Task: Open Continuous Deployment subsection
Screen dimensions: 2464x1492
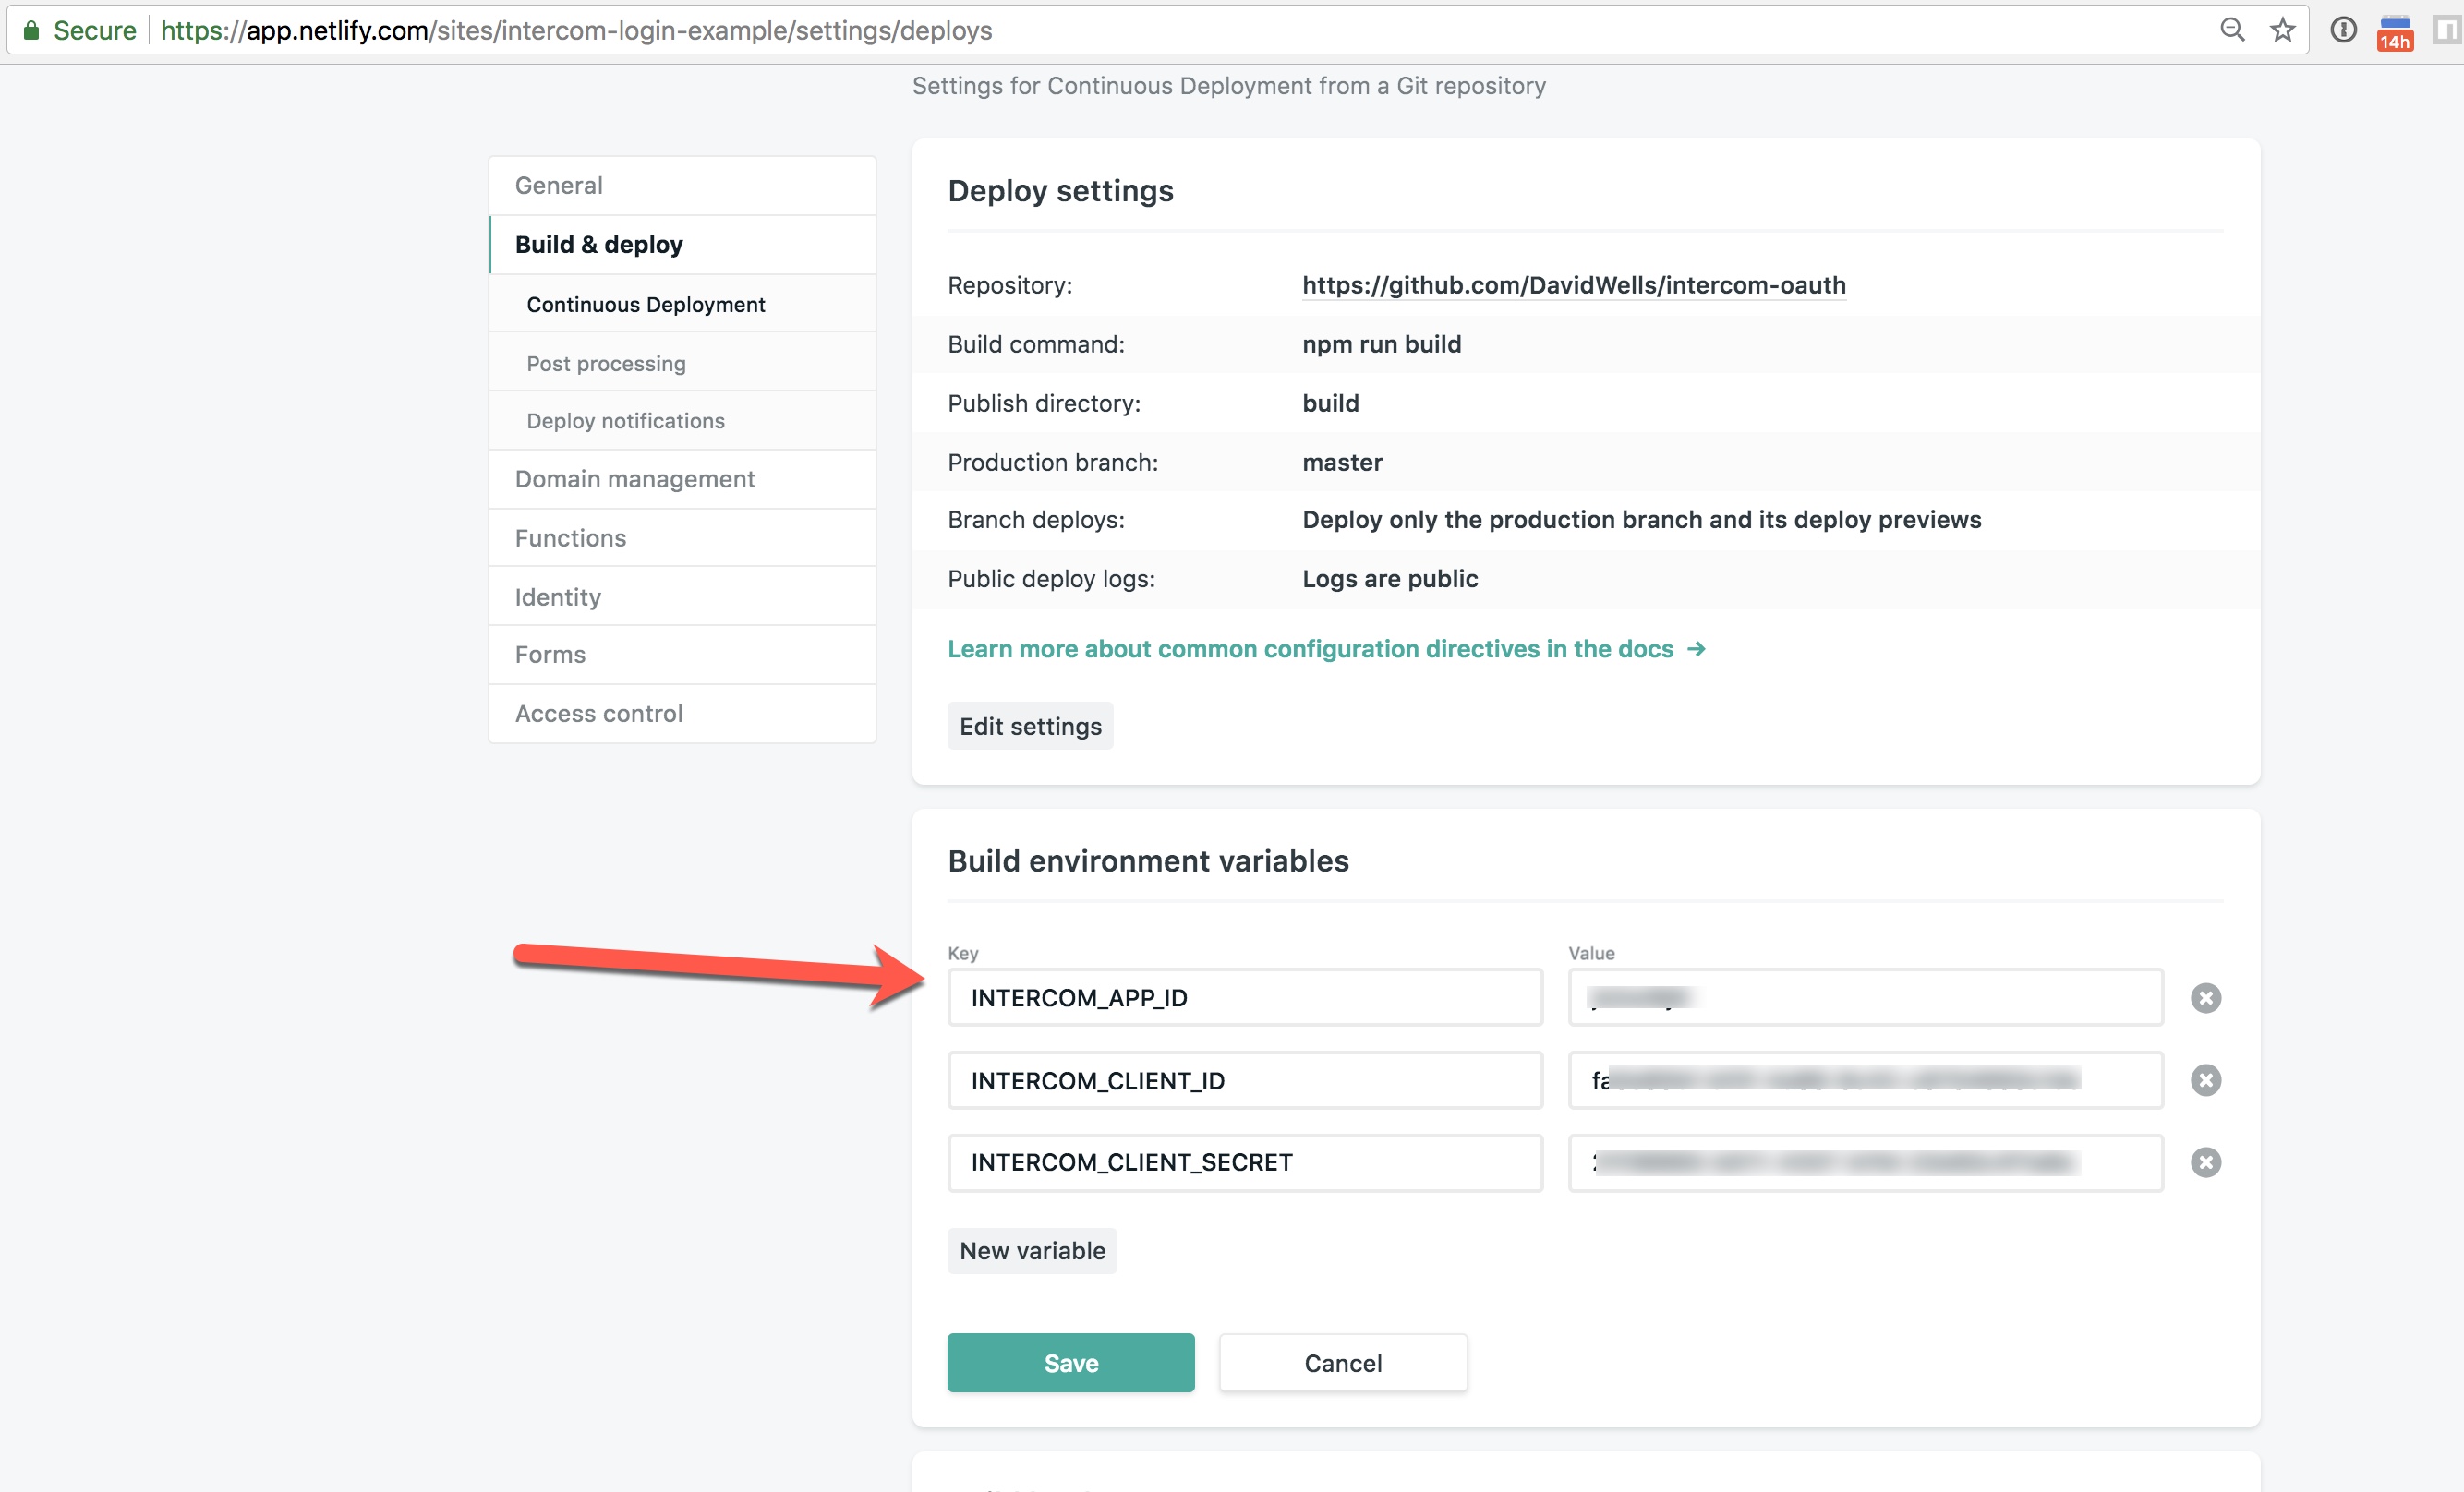Action: click(x=682, y=304)
